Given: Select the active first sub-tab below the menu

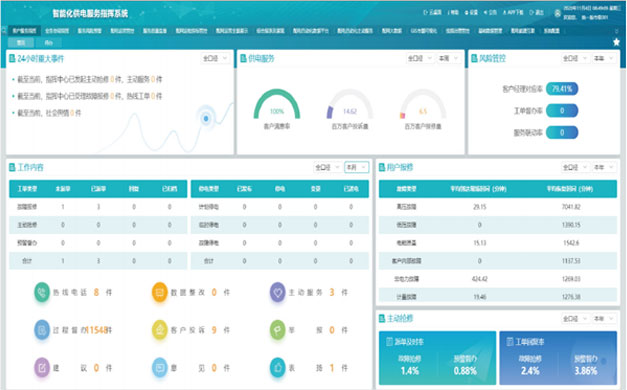Looking at the screenshot, I should pyautogui.click(x=21, y=42).
